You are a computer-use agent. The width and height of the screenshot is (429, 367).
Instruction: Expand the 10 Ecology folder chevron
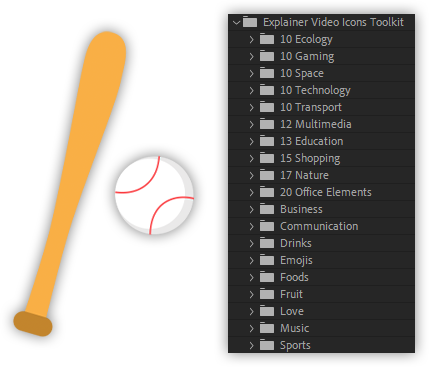(x=252, y=39)
